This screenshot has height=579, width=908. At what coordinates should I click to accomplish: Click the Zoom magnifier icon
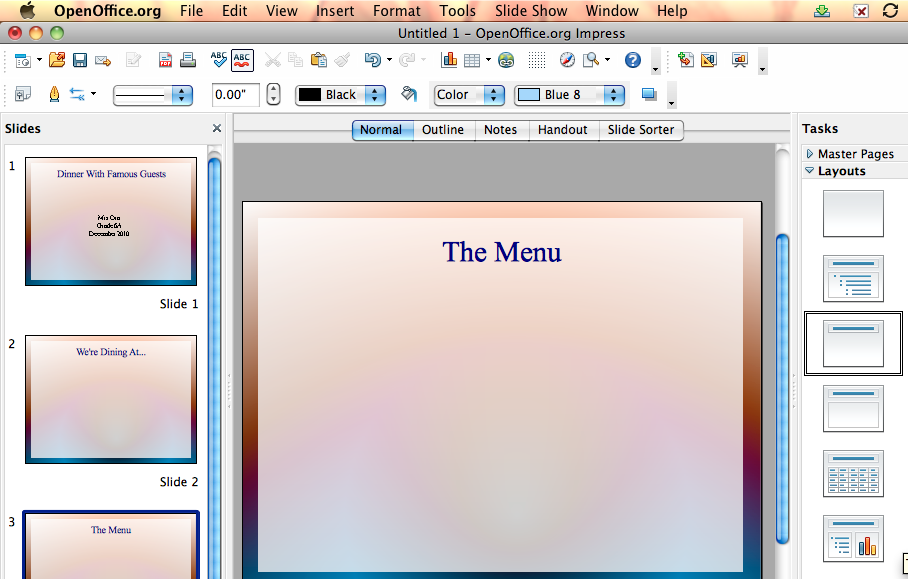click(591, 60)
